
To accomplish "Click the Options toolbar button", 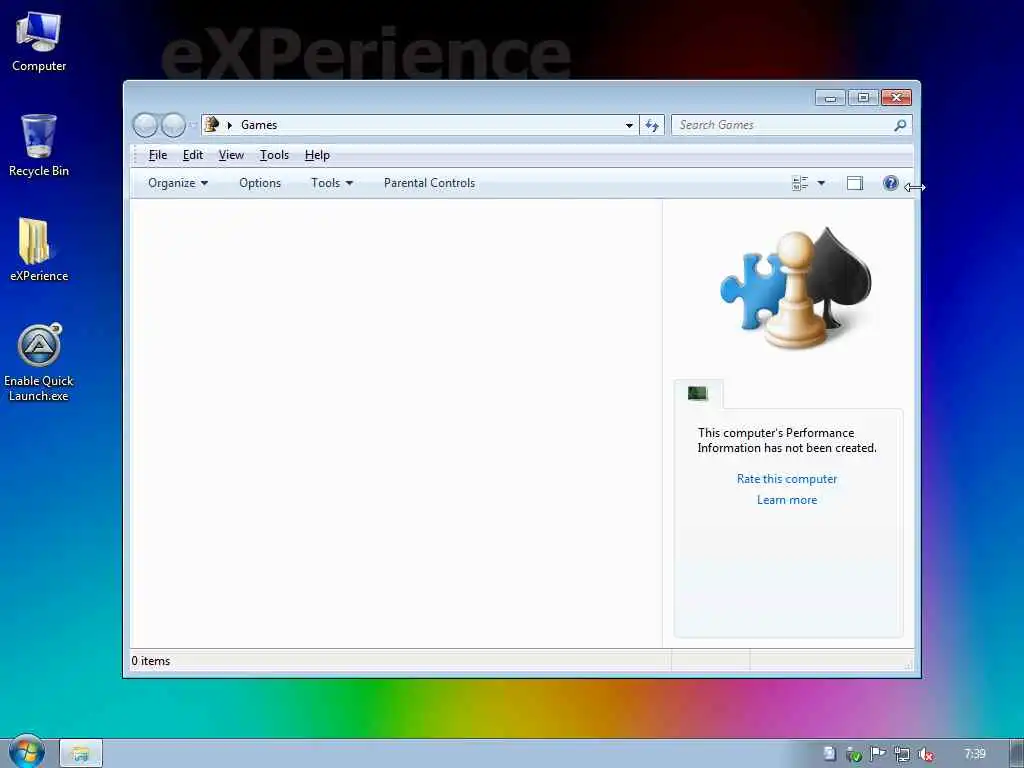I will [260, 184].
